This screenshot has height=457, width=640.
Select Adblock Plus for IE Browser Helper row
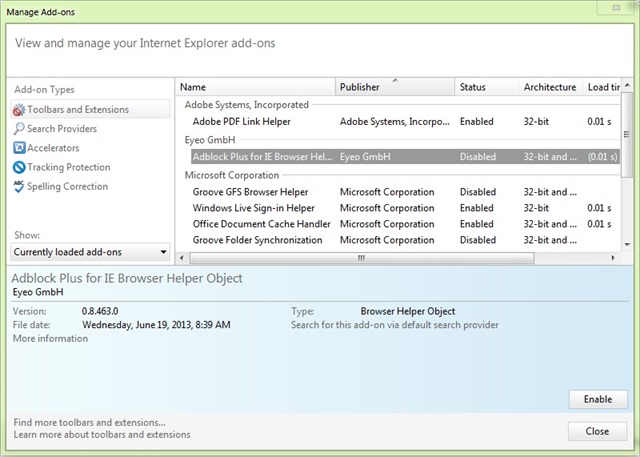click(405, 157)
